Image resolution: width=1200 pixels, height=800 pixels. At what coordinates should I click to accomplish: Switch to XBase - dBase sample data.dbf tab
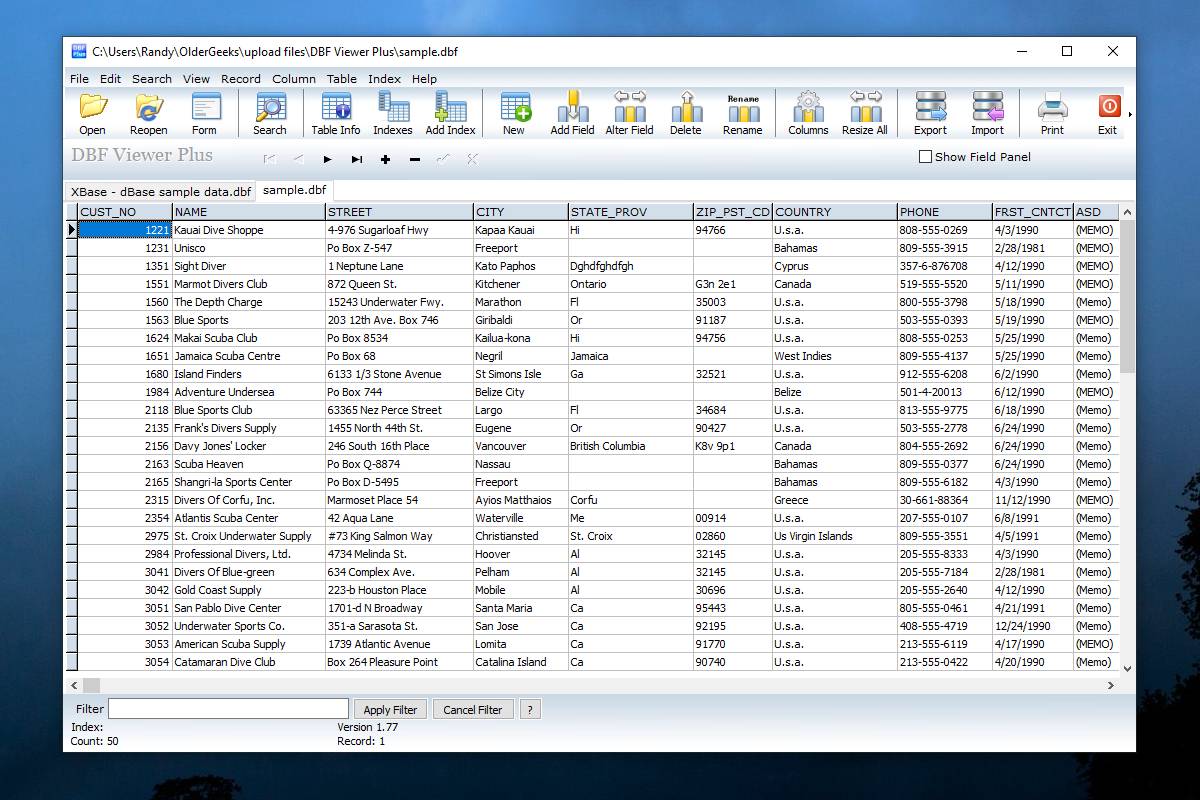pos(161,192)
